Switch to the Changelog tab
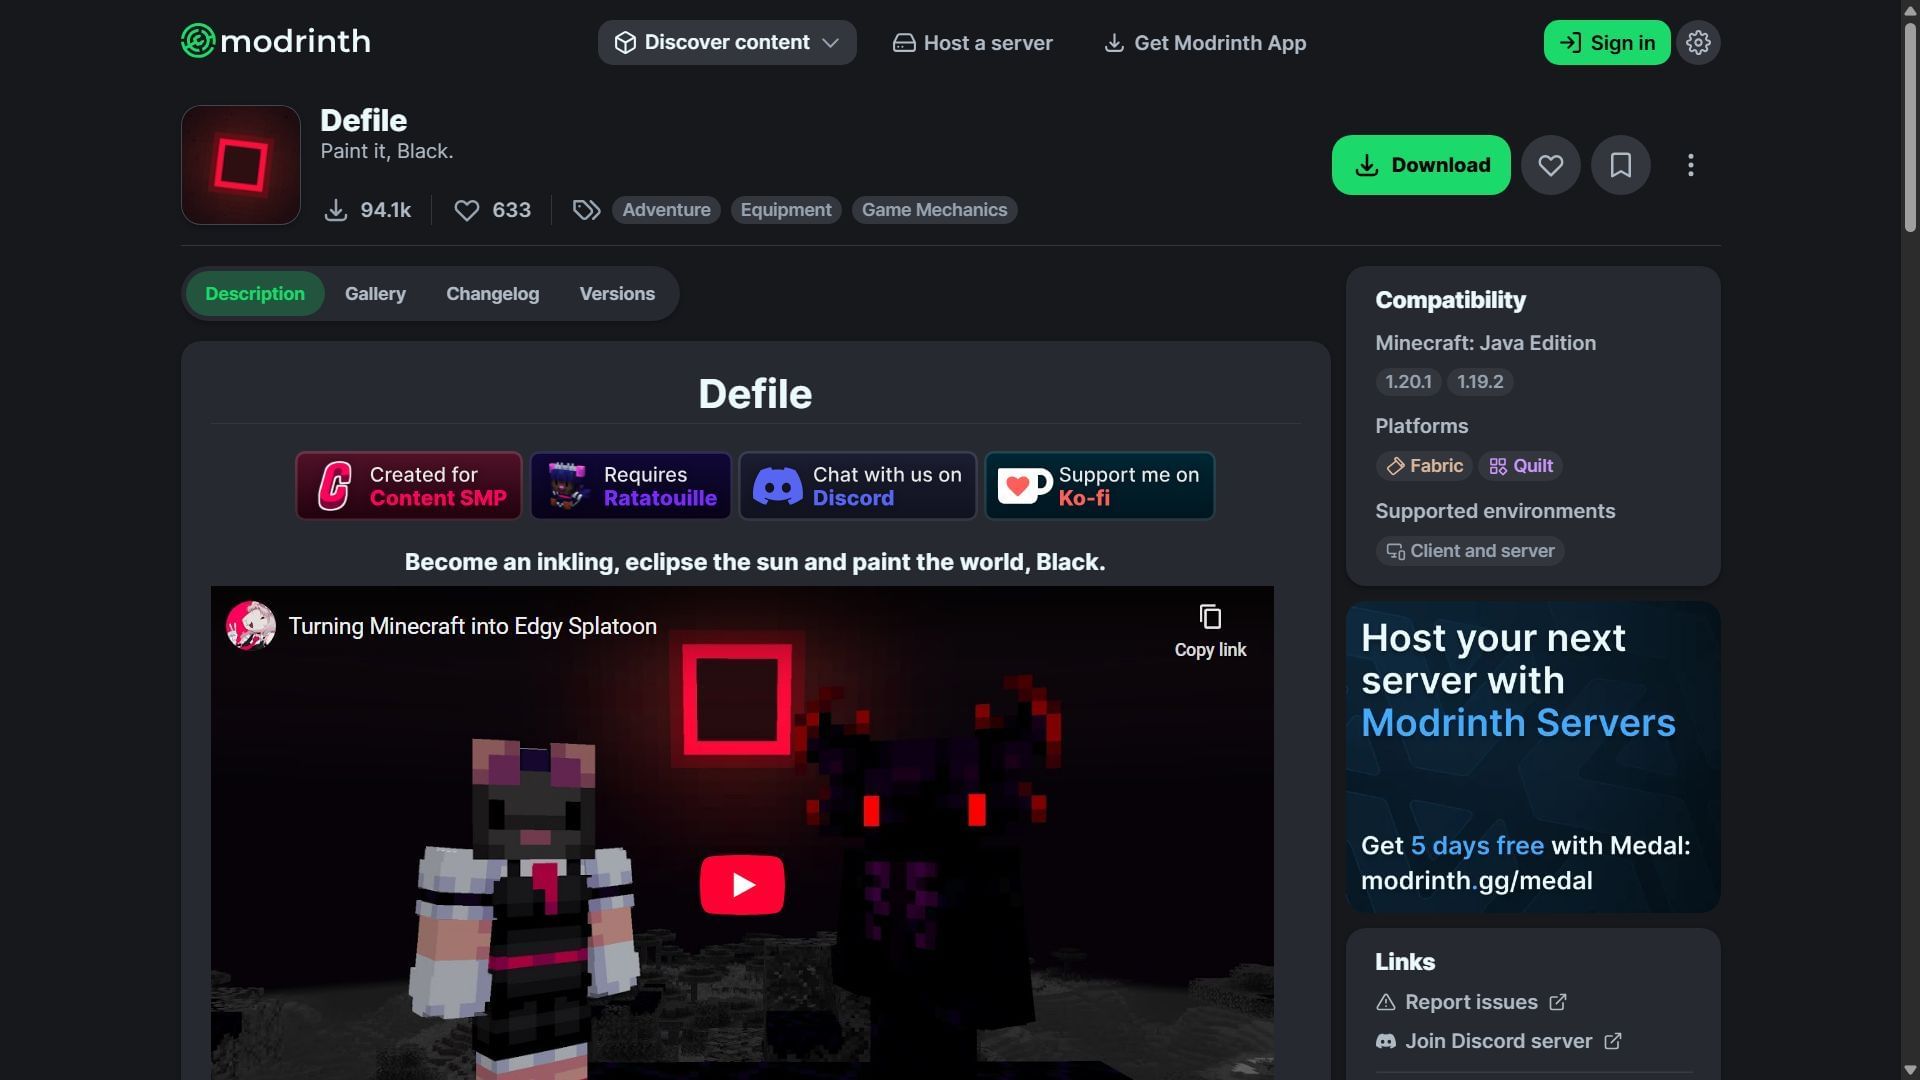 click(x=492, y=294)
